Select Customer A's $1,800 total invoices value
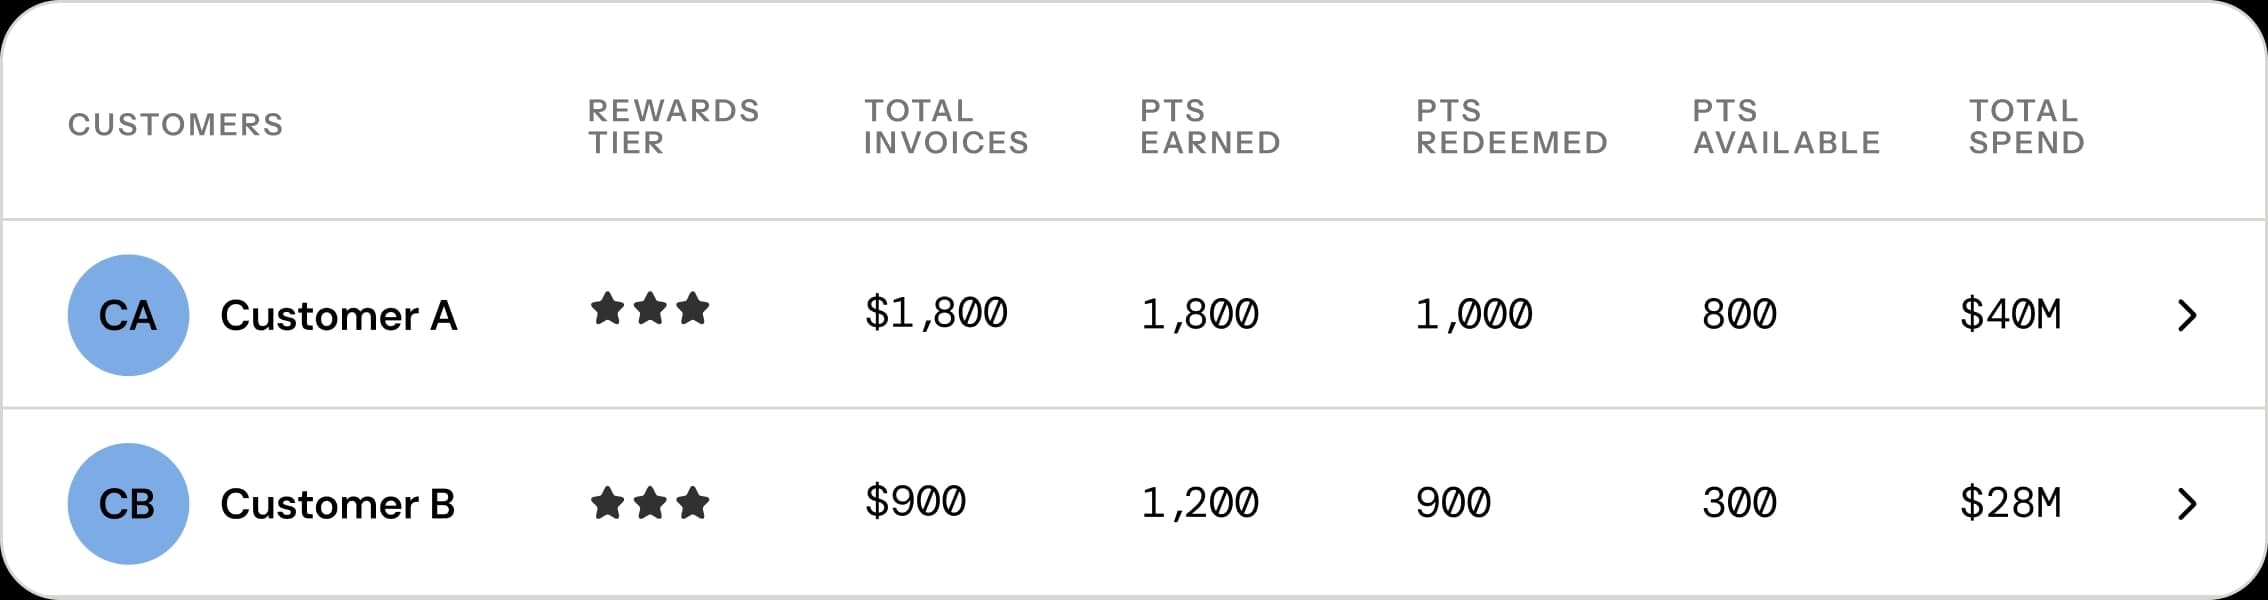 click(x=936, y=314)
